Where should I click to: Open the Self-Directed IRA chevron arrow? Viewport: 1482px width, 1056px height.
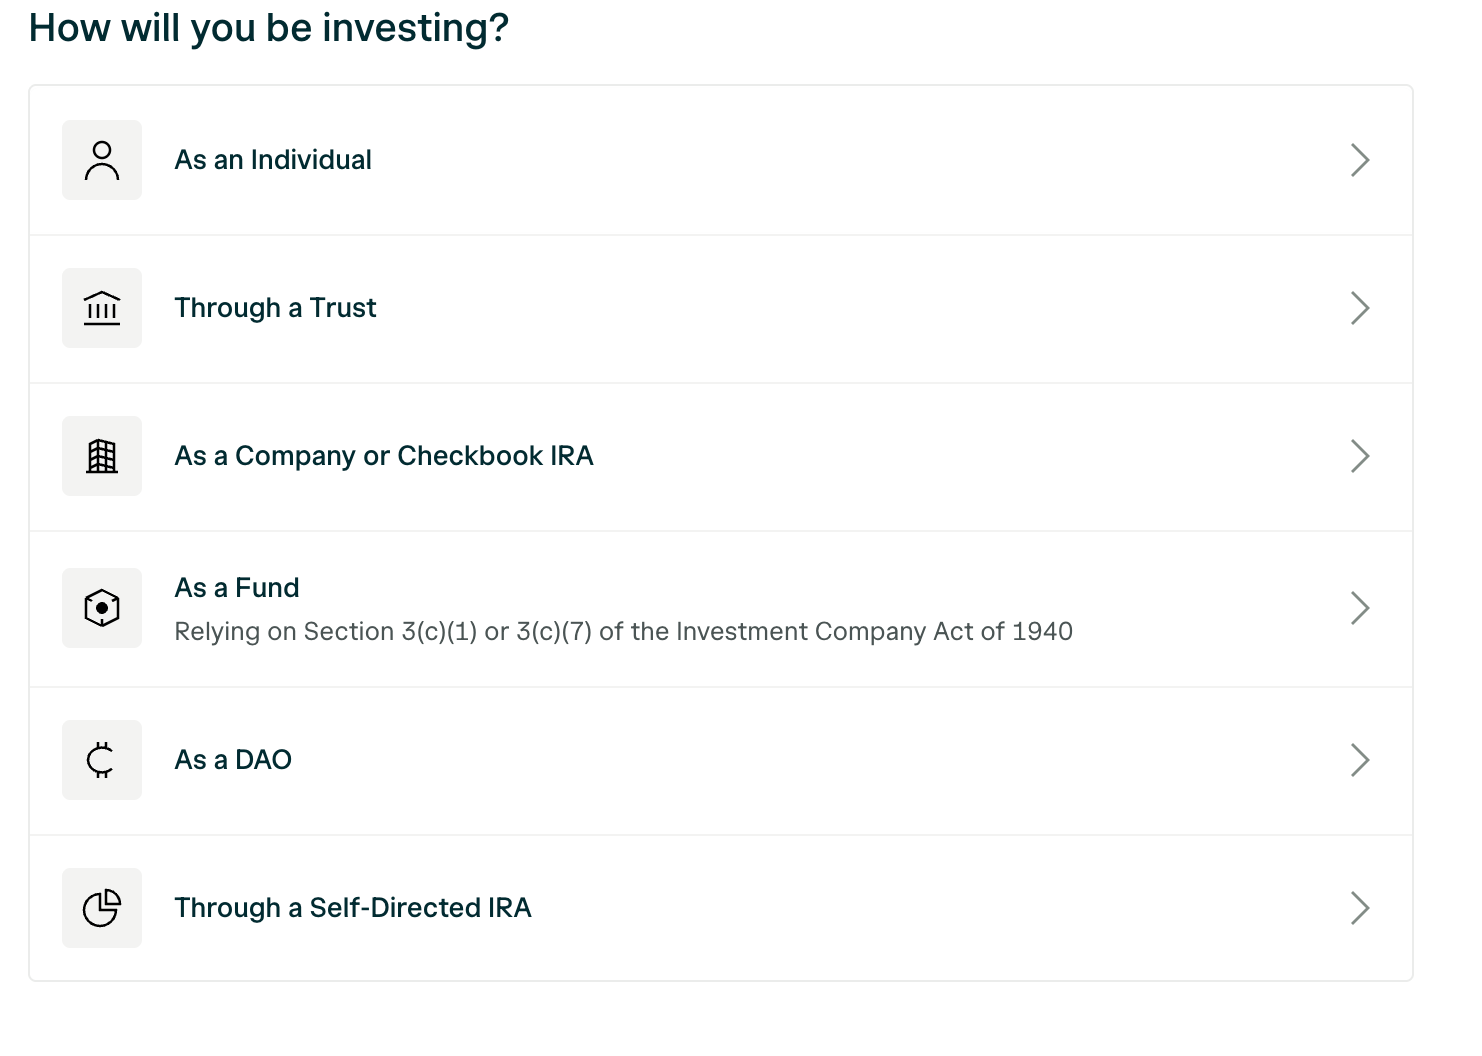[1360, 908]
